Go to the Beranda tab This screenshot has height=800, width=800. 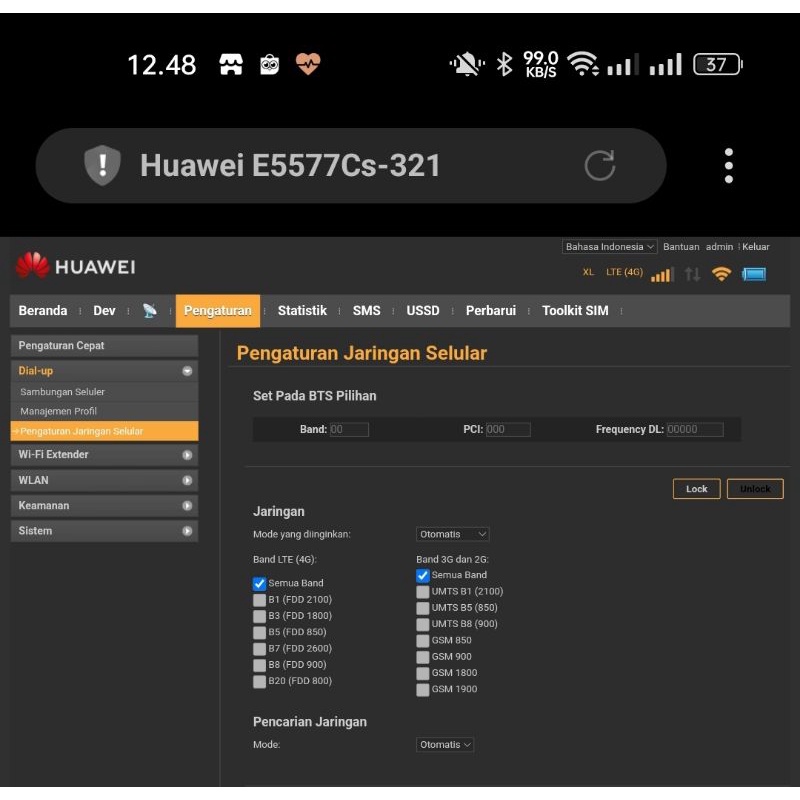point(43,310)
